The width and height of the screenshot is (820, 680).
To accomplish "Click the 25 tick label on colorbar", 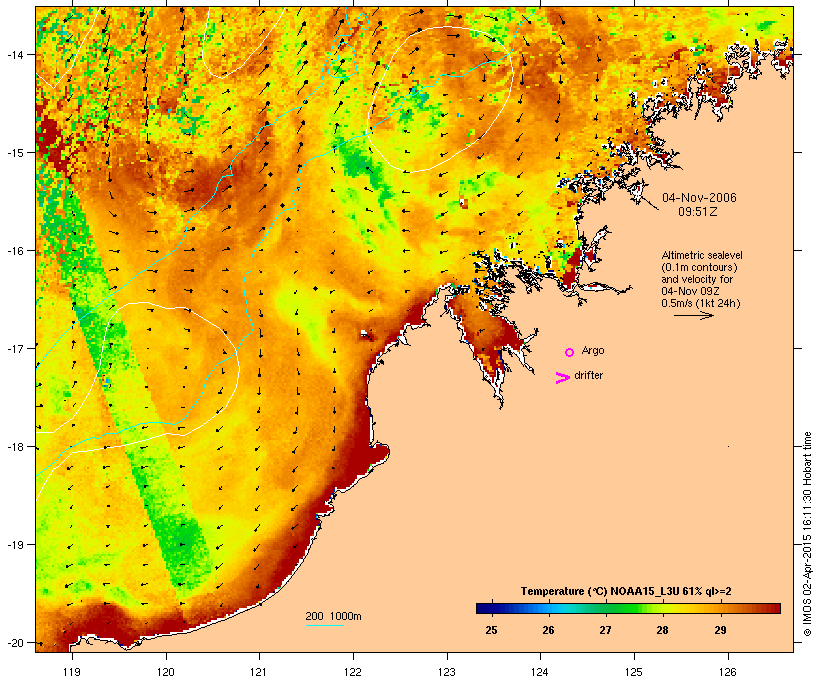I will coord(491,630).
